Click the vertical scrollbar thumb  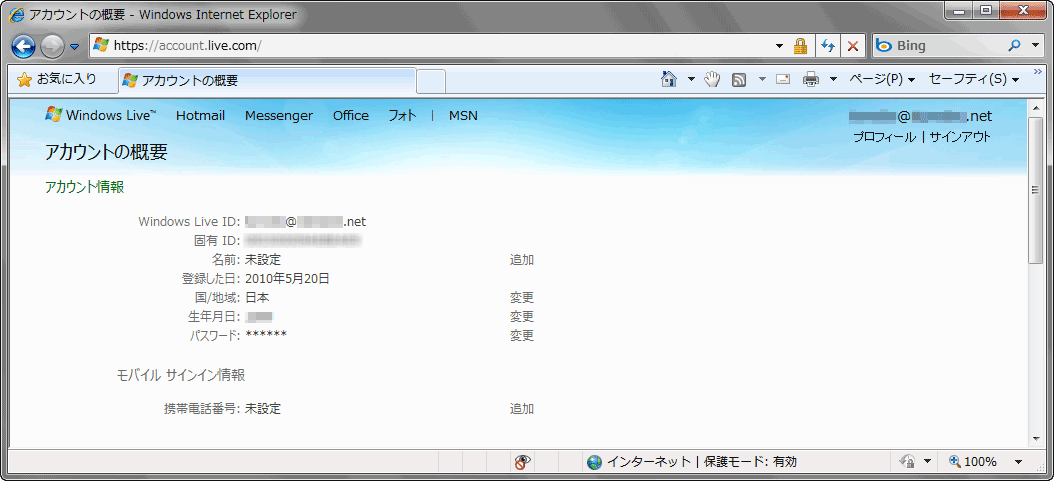pyautogui.click(x=1036, y=190)
